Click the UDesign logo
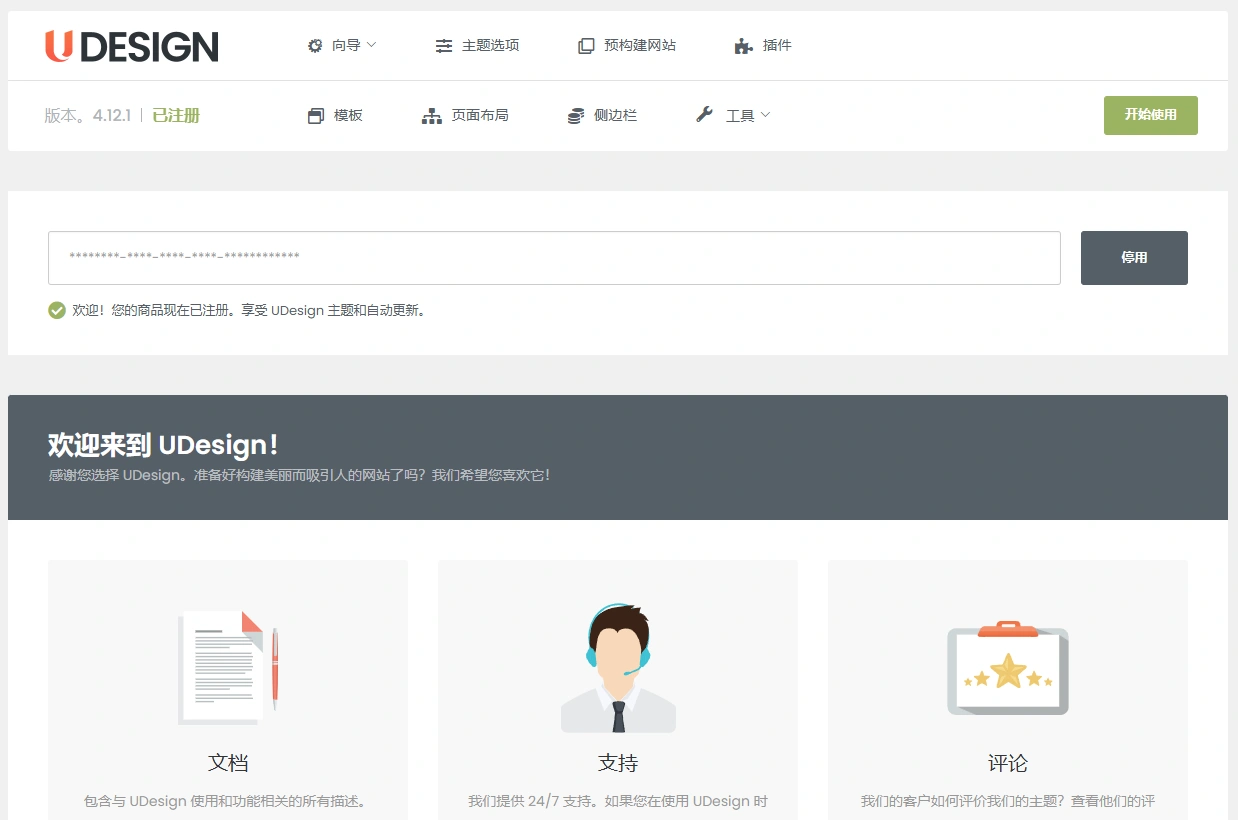Image resolution: width=1238 pixels, height=820 pixels. [x=131, y=44]
